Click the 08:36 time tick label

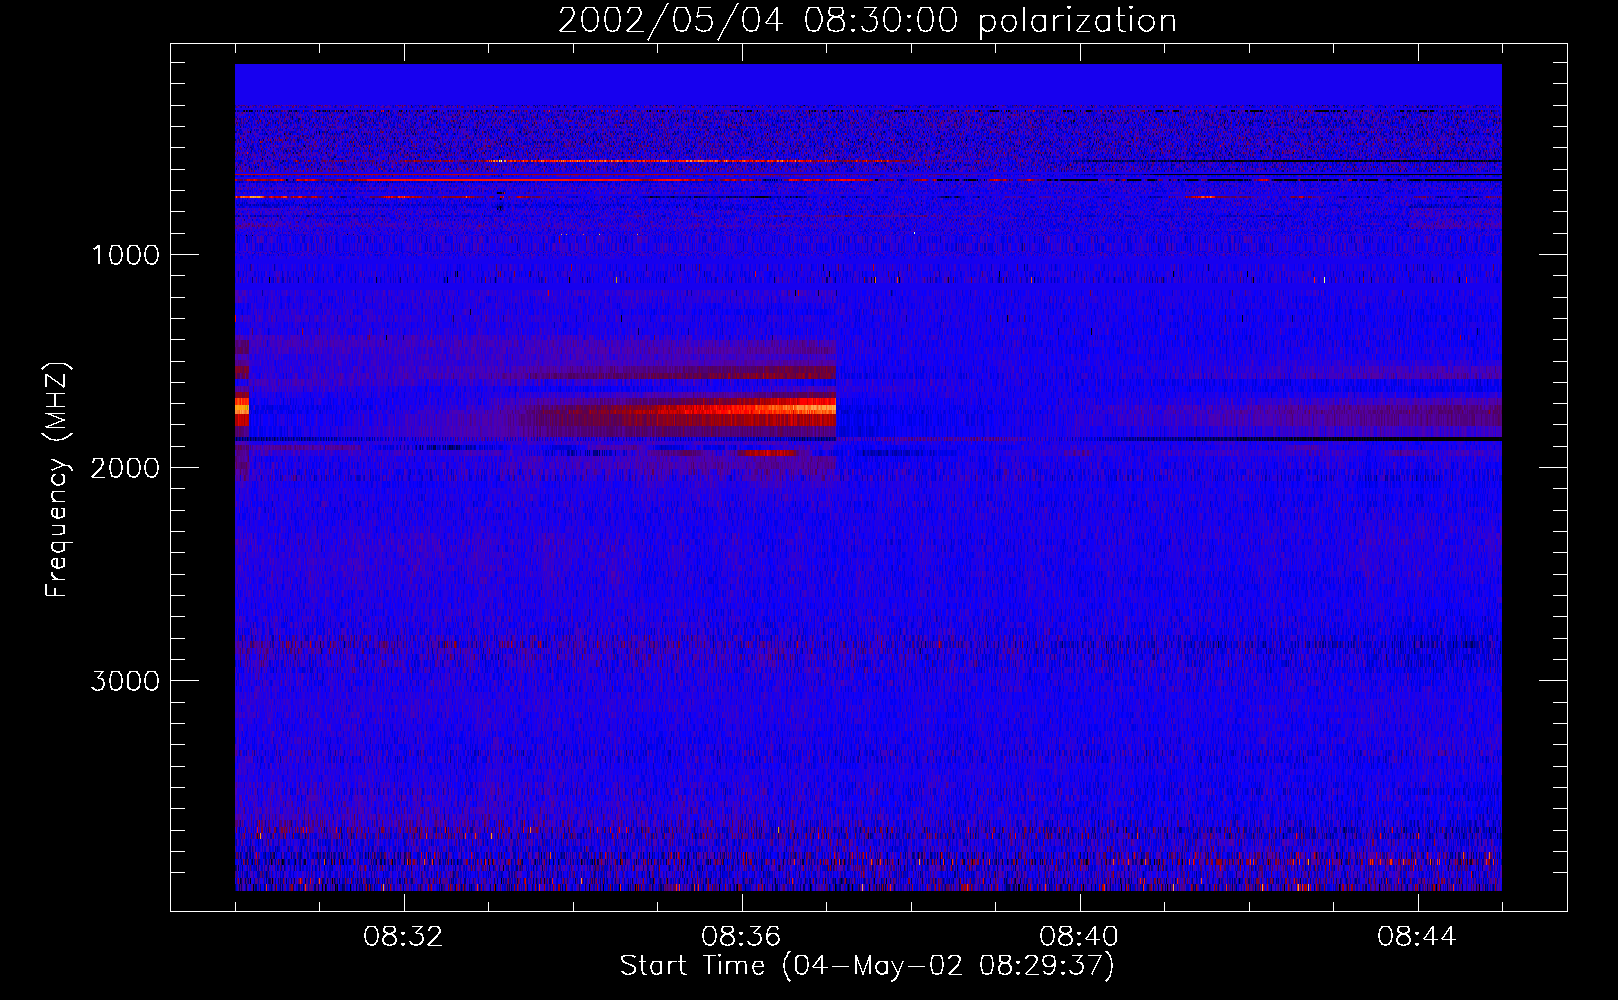point(742,937)
